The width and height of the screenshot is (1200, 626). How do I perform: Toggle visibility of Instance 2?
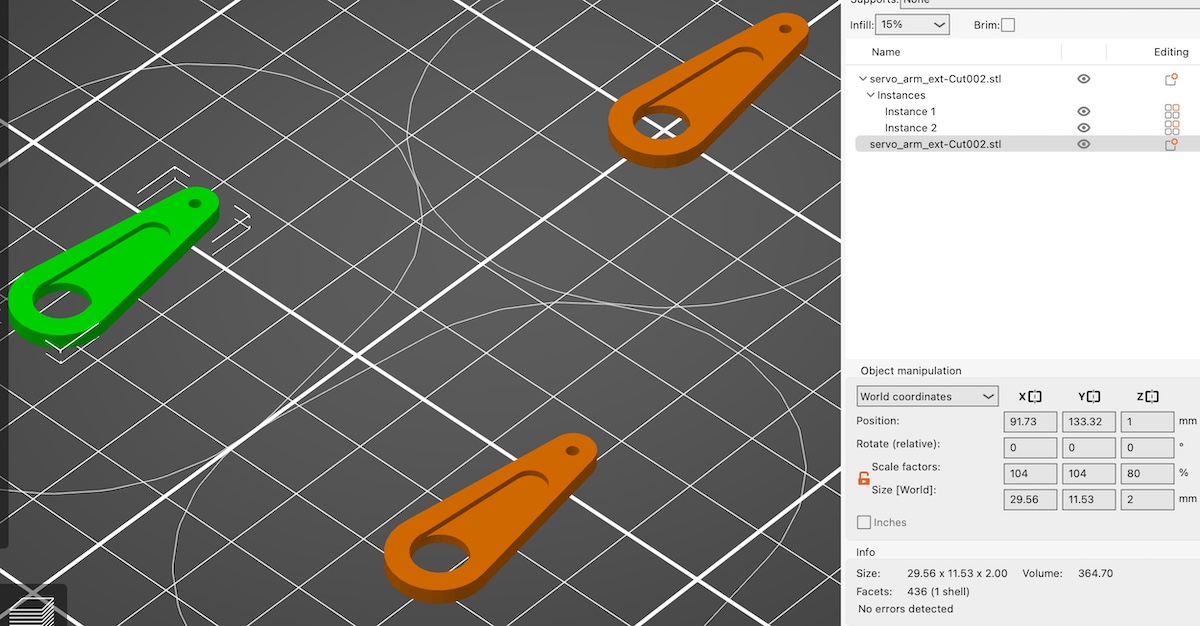(1084, 128)
